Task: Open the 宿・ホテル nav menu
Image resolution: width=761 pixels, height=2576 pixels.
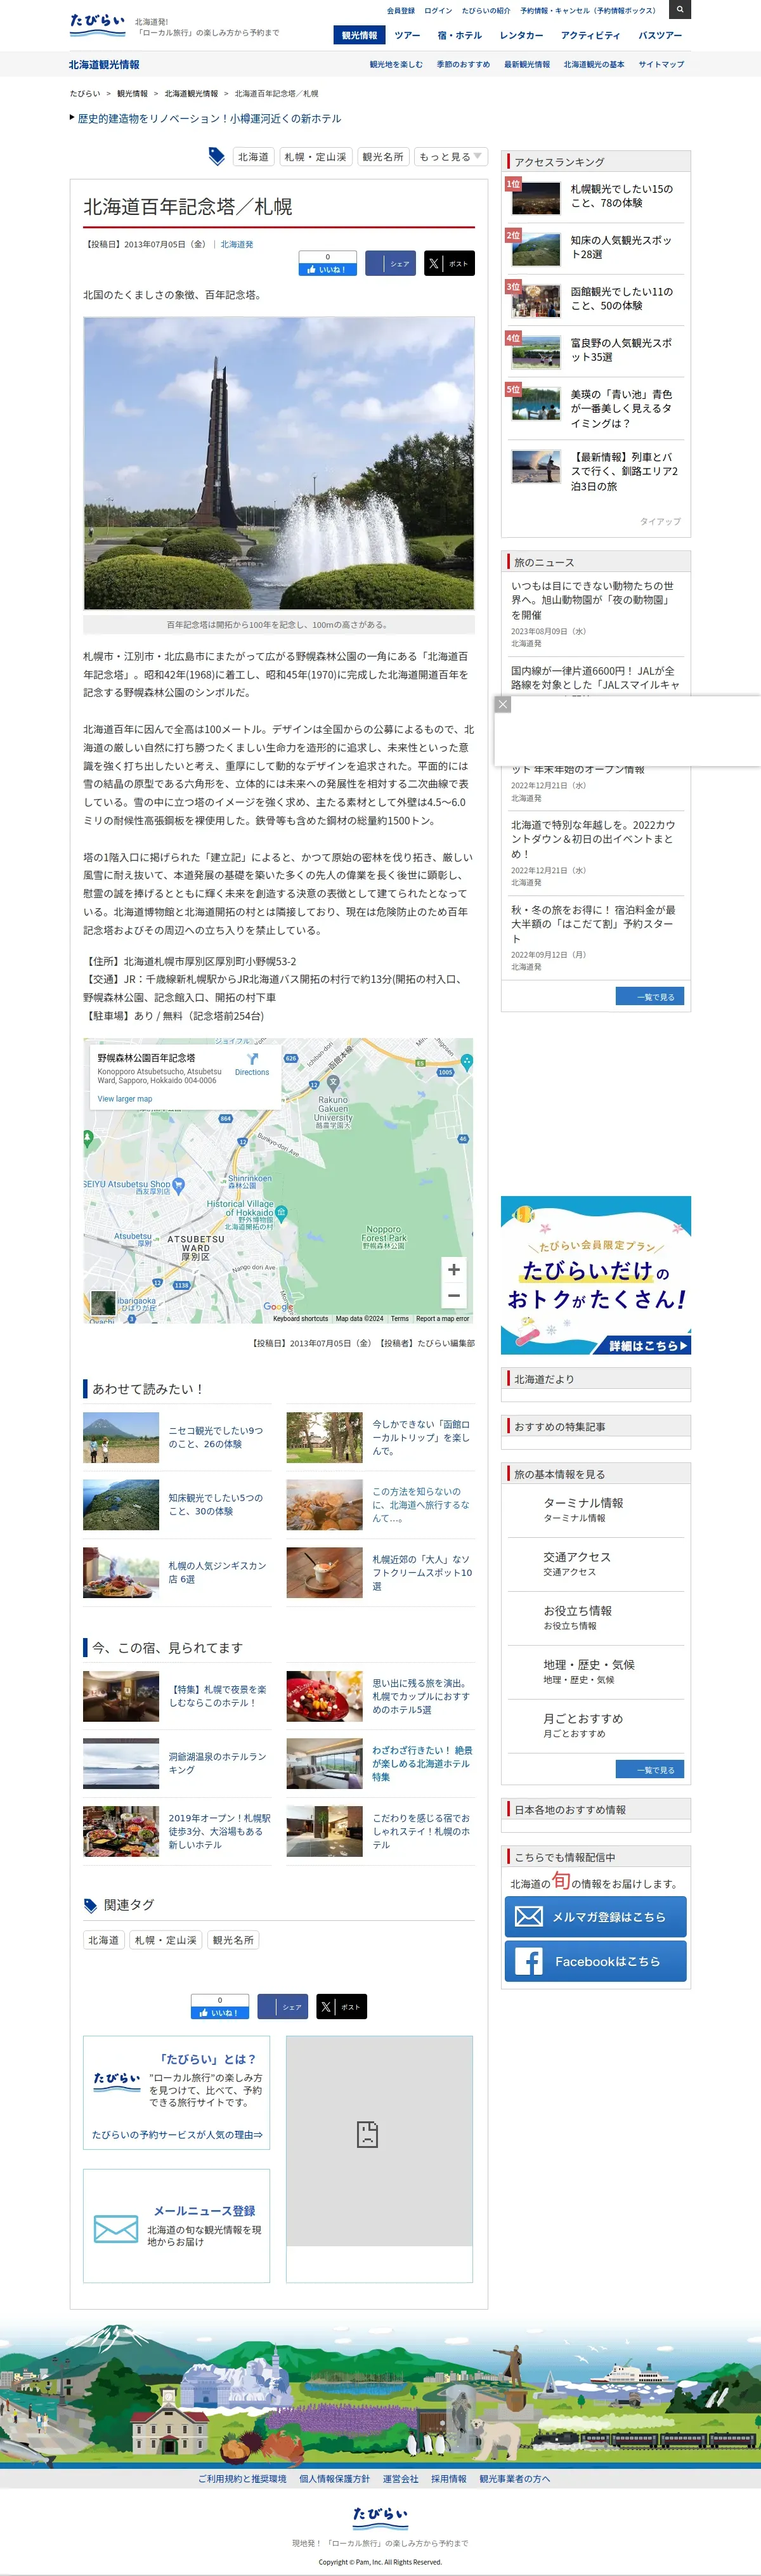Action: click(459, 35)
